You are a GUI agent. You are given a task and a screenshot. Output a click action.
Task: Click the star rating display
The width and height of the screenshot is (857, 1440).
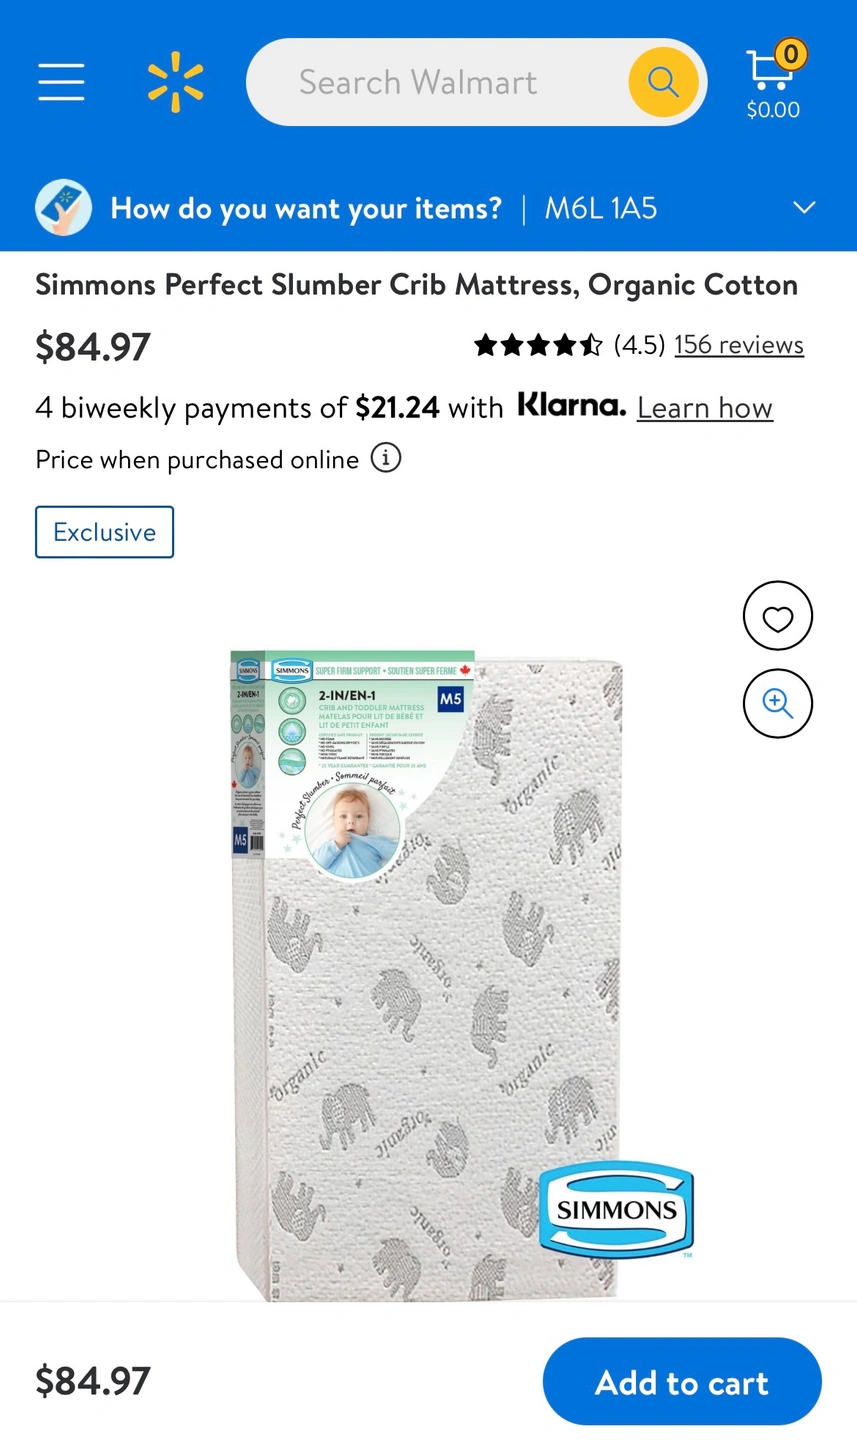click(538, 346)
